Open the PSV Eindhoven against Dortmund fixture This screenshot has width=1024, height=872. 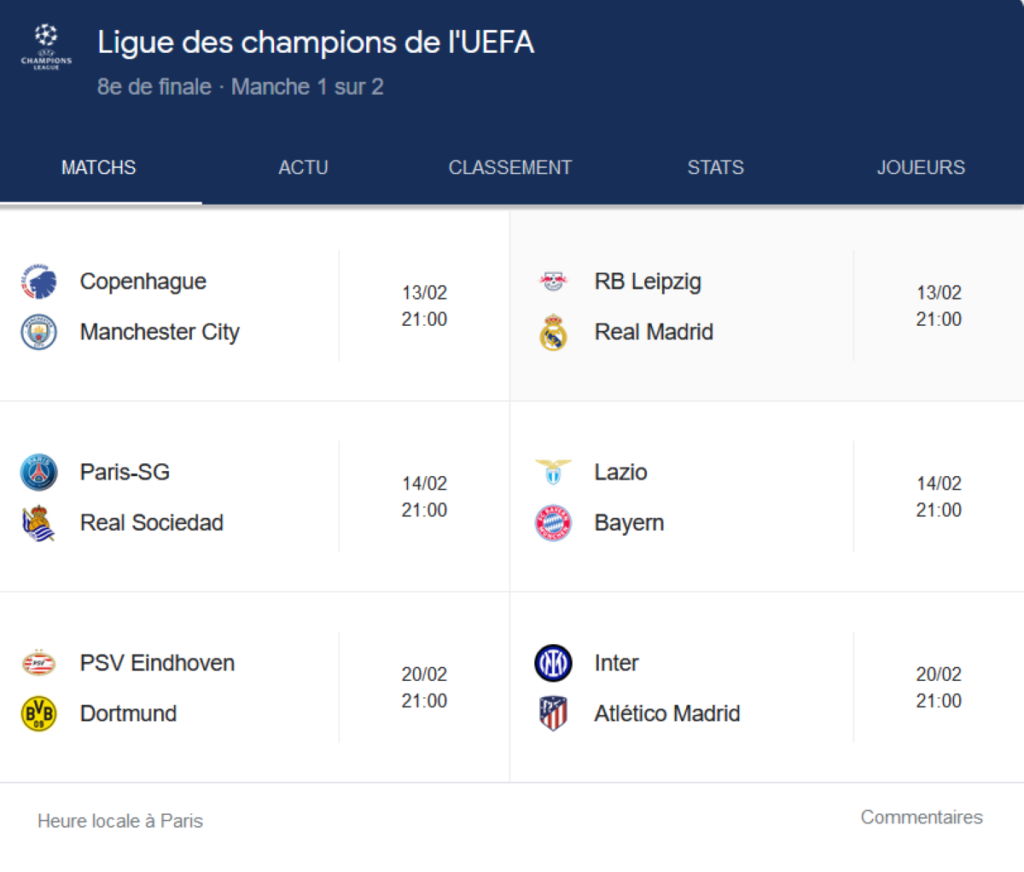(x=250, y=687)
